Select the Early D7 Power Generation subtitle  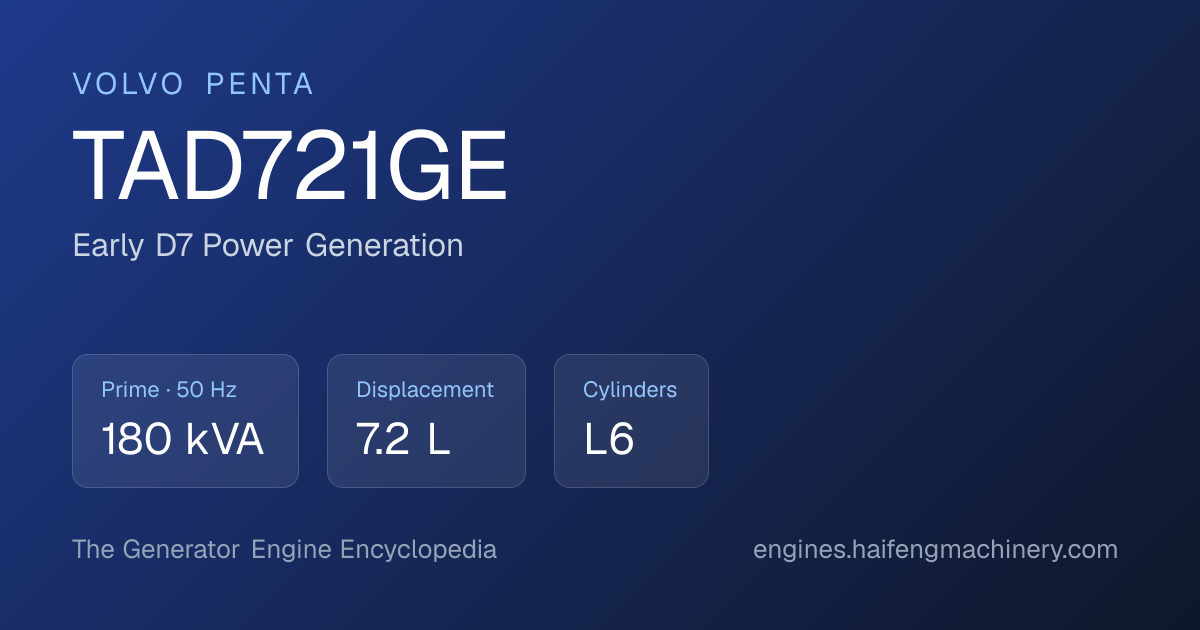(x=268, y=246)
